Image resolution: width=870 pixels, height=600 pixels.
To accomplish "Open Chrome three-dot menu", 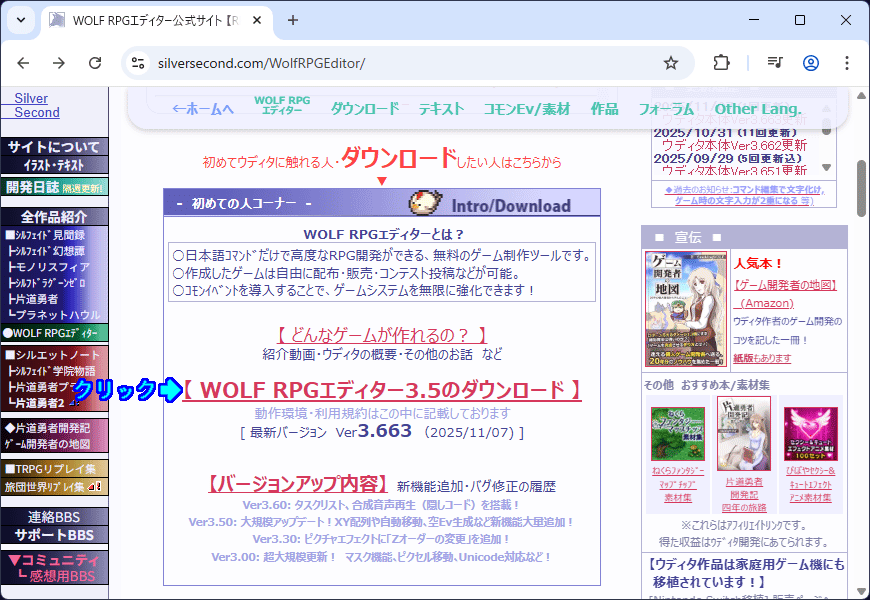I will pyautogui.click(x=846, y=63).
